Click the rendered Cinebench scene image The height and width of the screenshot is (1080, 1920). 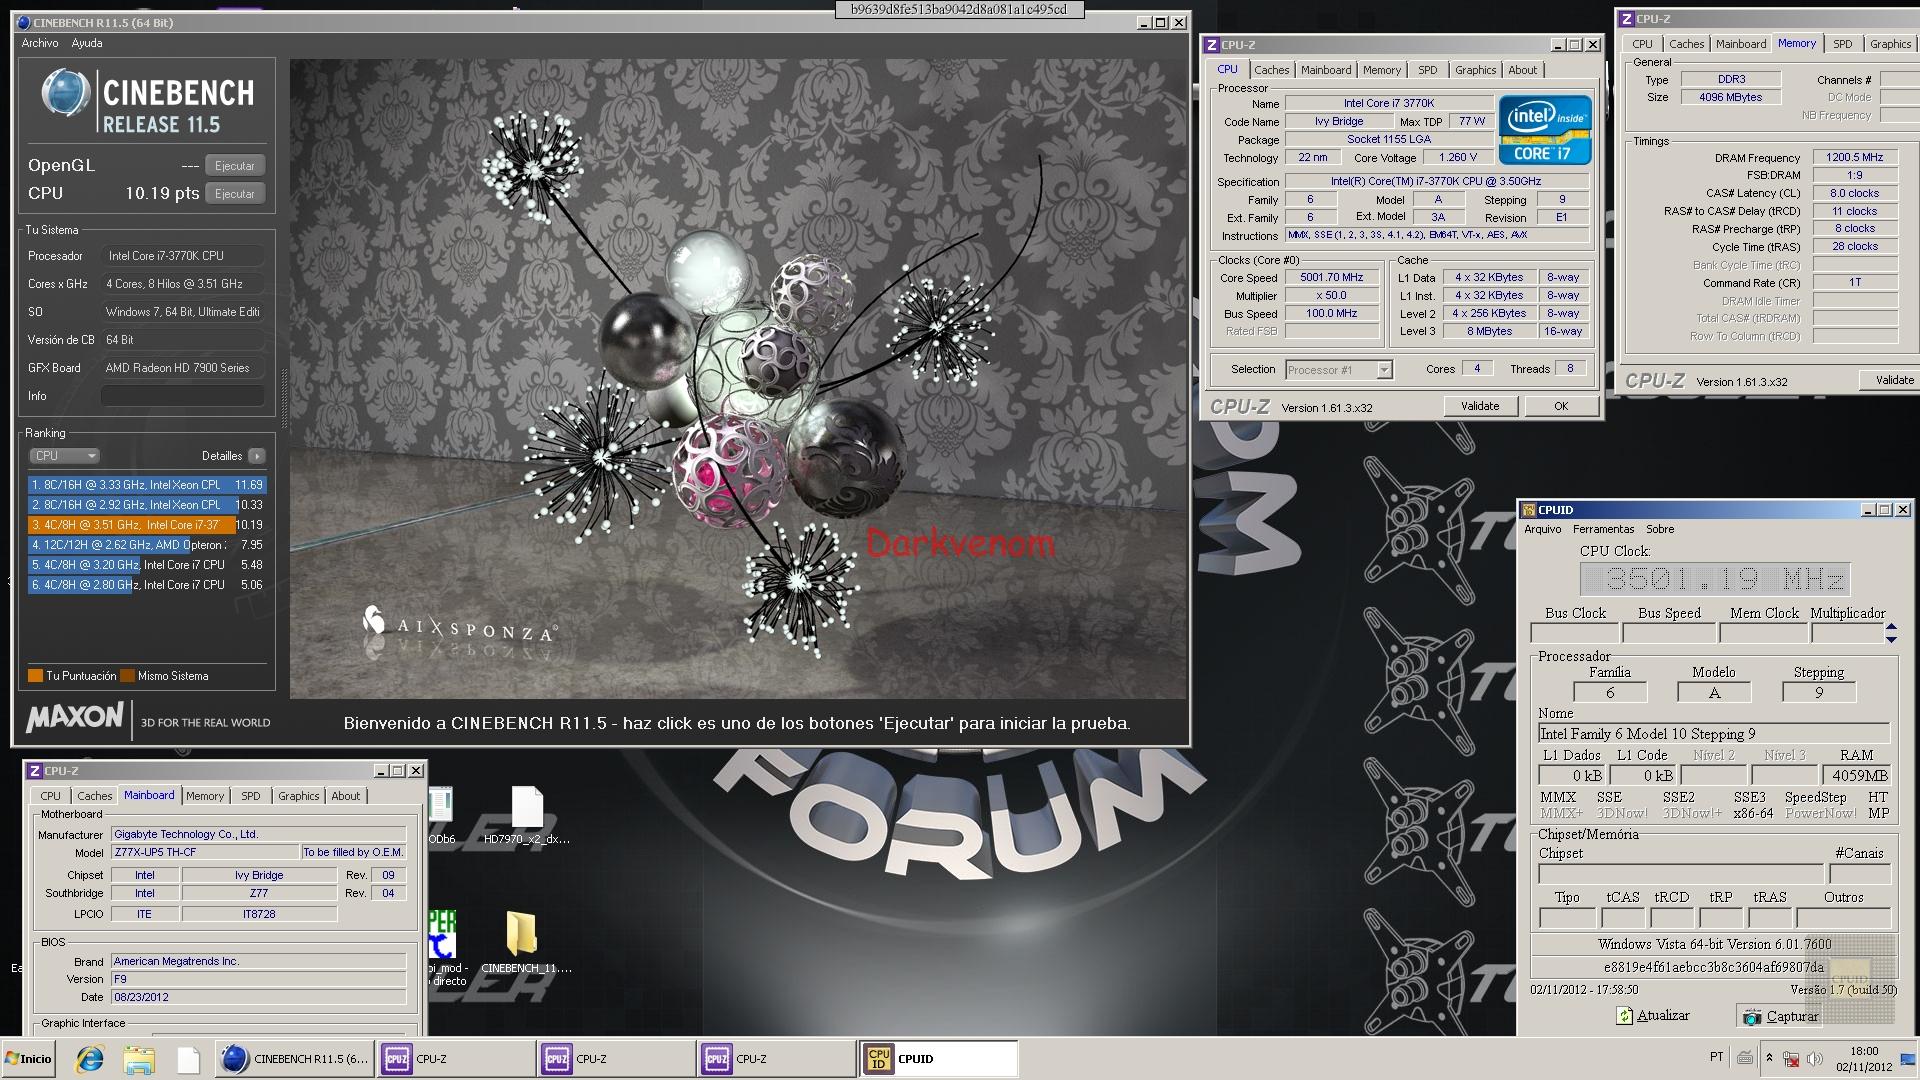pyautogui.click(x=738, y=378)
